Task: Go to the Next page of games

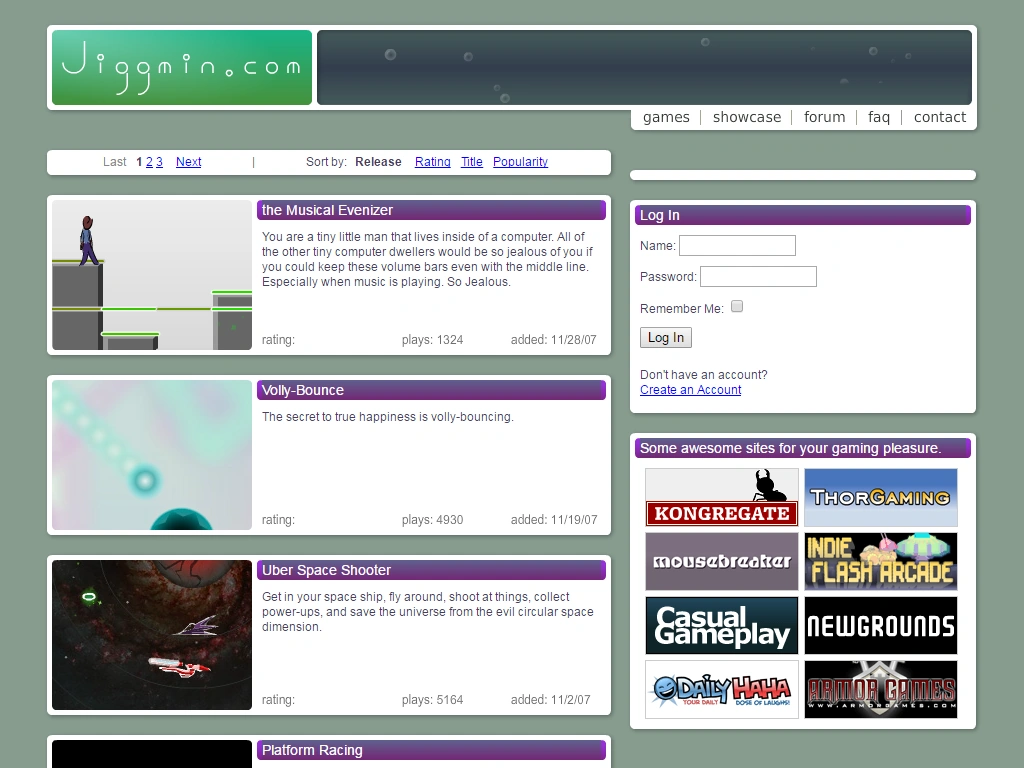Action: 188,162
